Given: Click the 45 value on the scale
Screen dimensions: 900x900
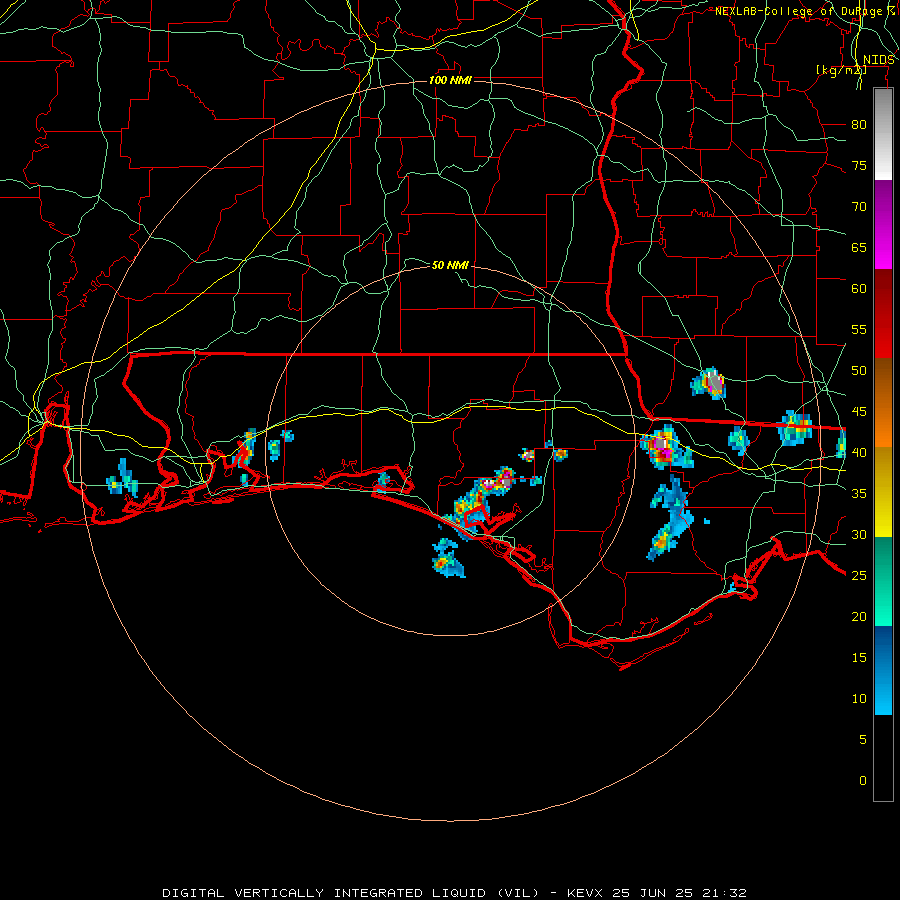Looking at the screenshot, I should [x=859, y=412].
